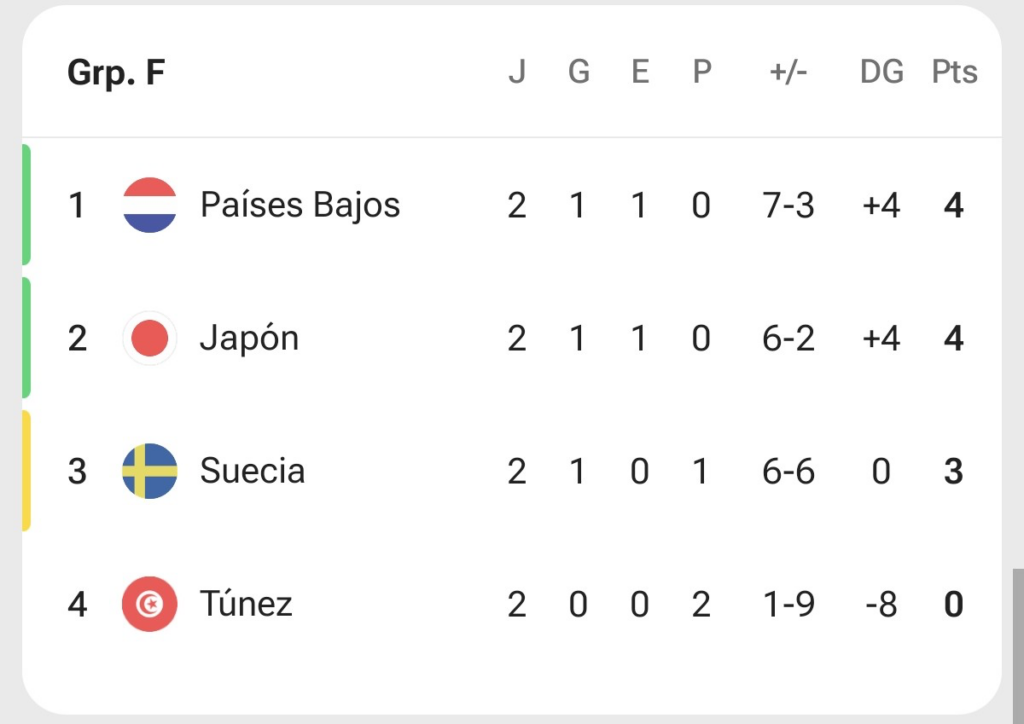Click the G column header
Screen dimensions: 1024x724
(579, 72)
